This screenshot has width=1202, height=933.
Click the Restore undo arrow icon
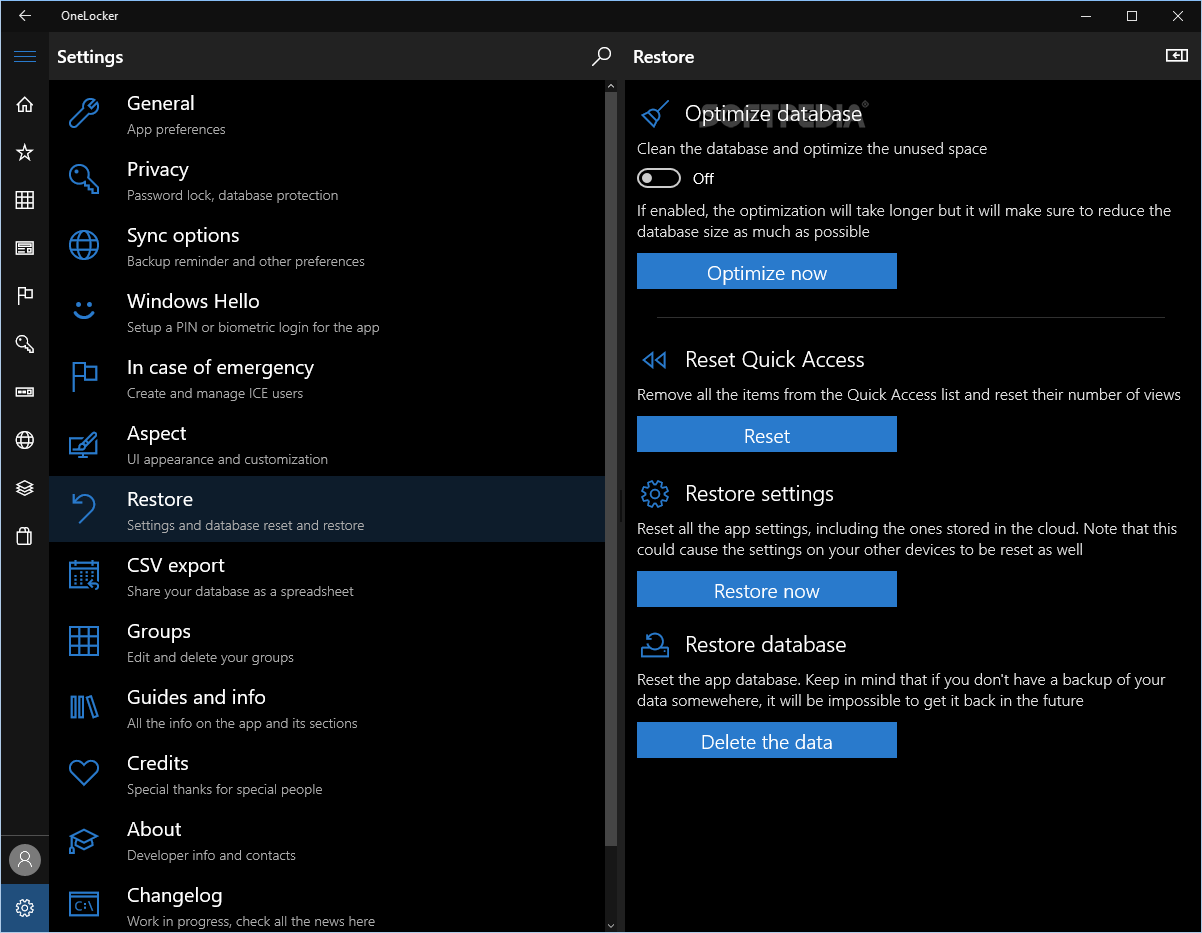click(84, 509)
